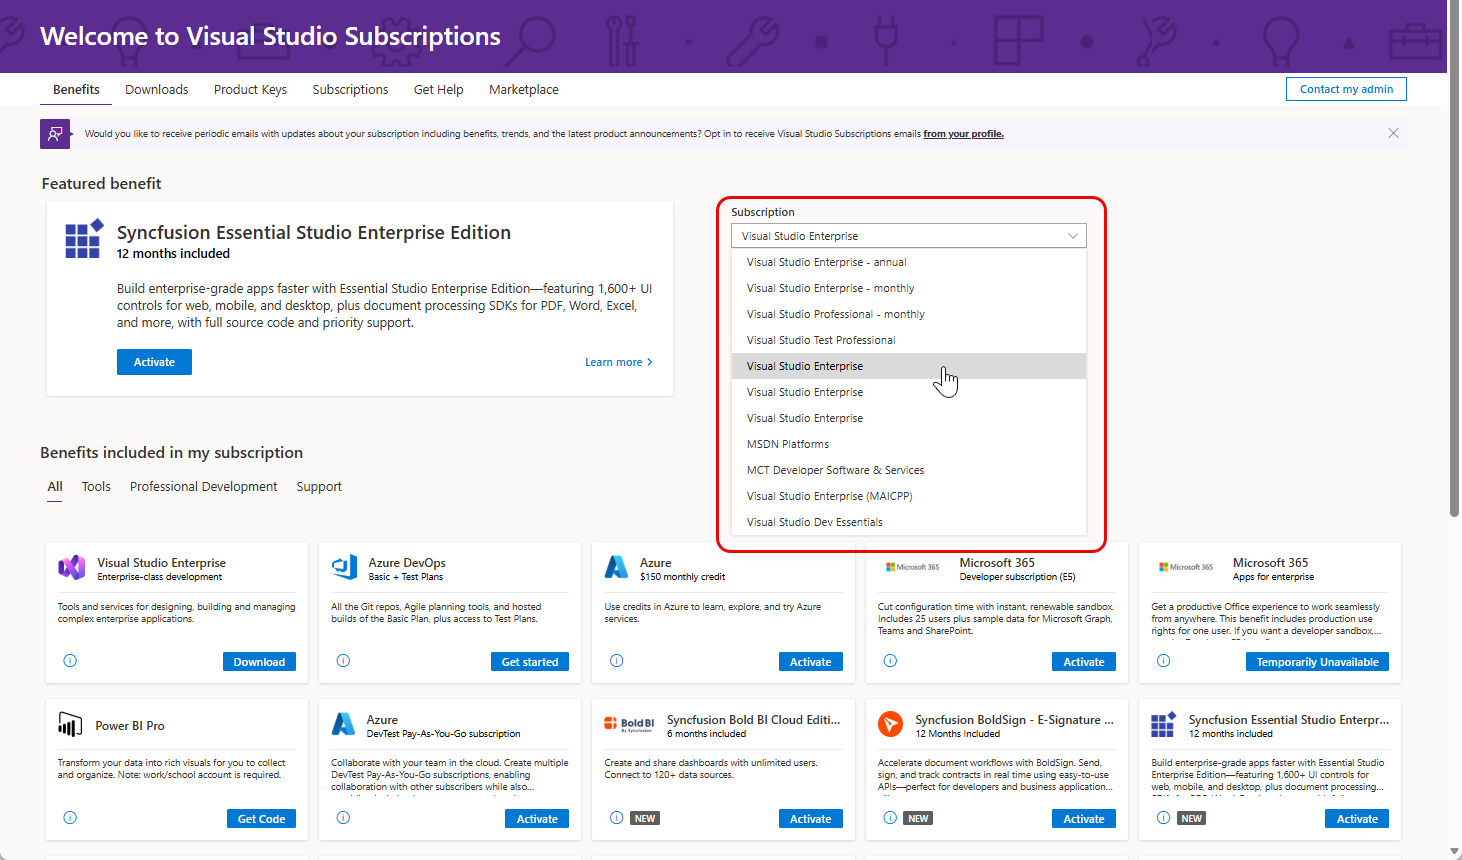
Task: Click the purple notification banner icon
Action: pyautogui.click(x=55, y=134)
